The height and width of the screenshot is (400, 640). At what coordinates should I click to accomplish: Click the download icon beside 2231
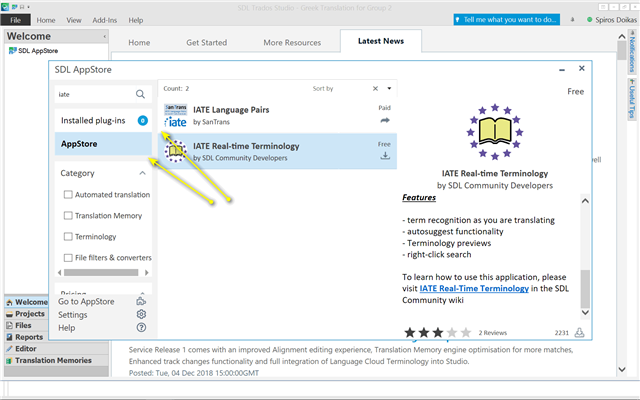579,333
